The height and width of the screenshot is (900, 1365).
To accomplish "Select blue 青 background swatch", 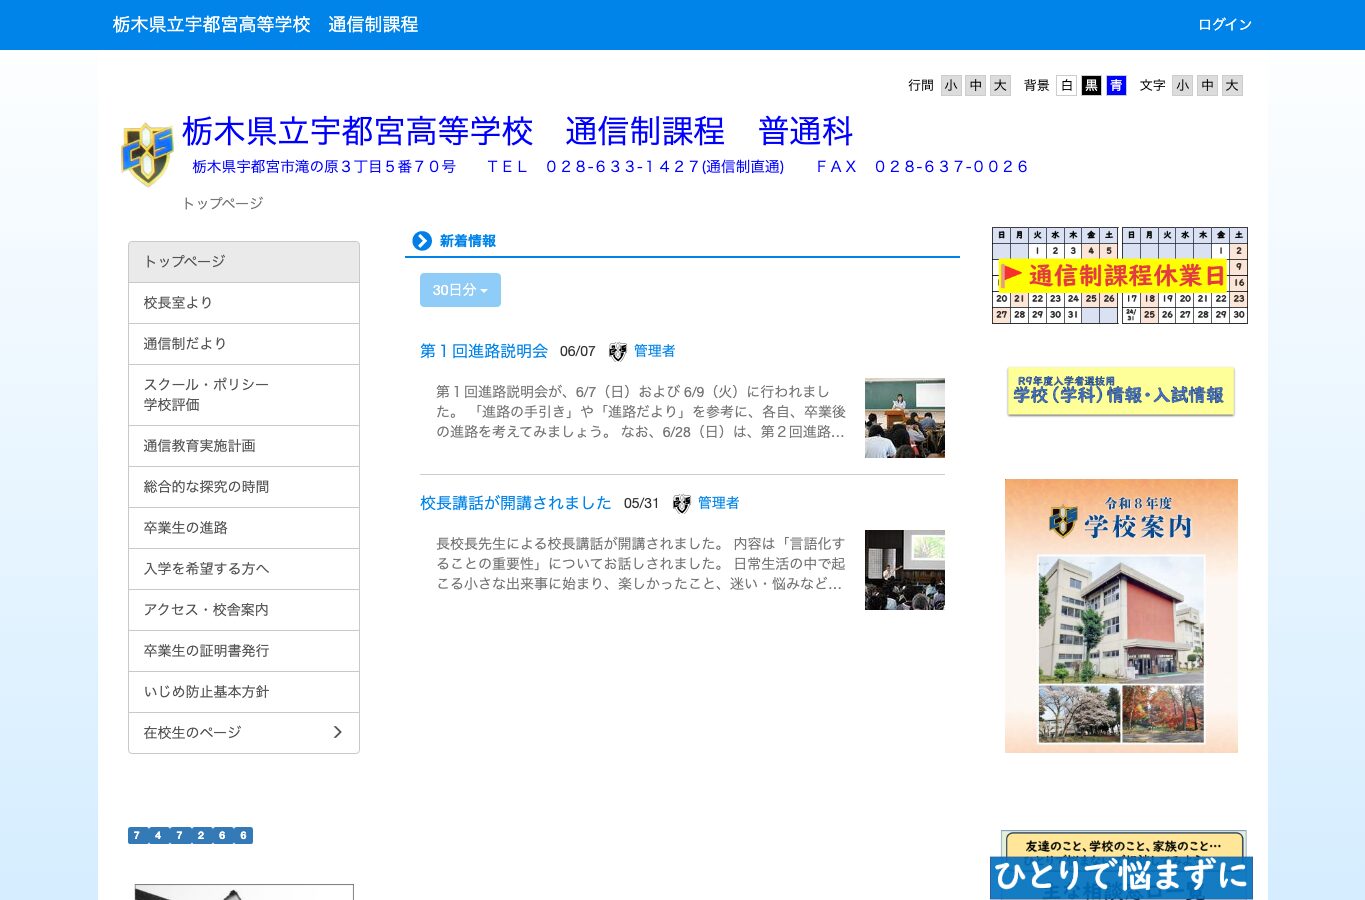I will click(x=1116, y=86).
